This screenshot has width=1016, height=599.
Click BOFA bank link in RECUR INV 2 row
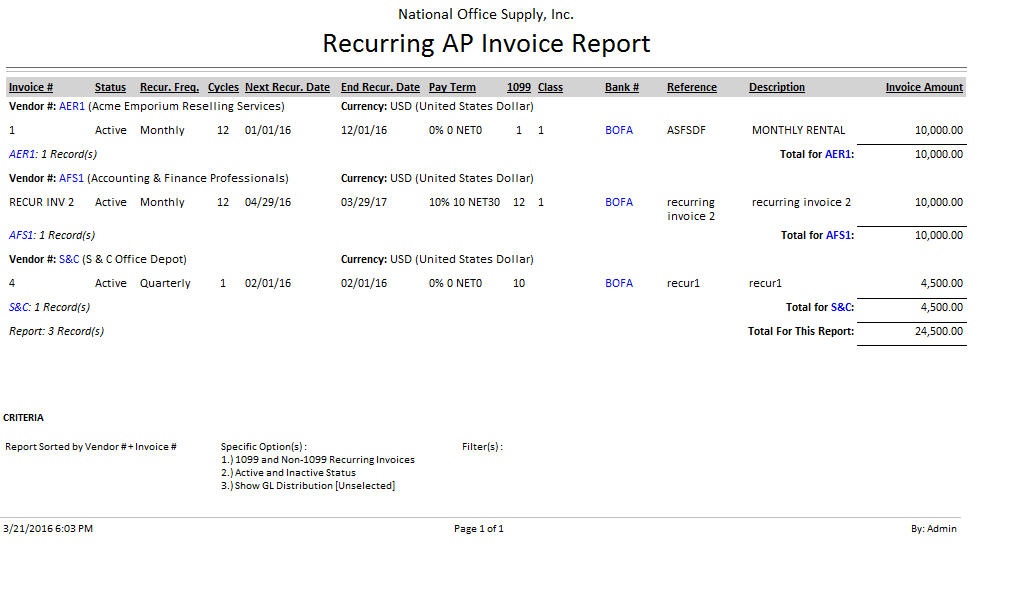tap(618, 202)
